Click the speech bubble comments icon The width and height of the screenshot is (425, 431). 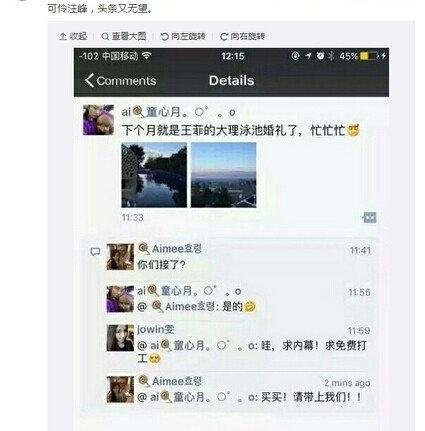tap(95, 252)
